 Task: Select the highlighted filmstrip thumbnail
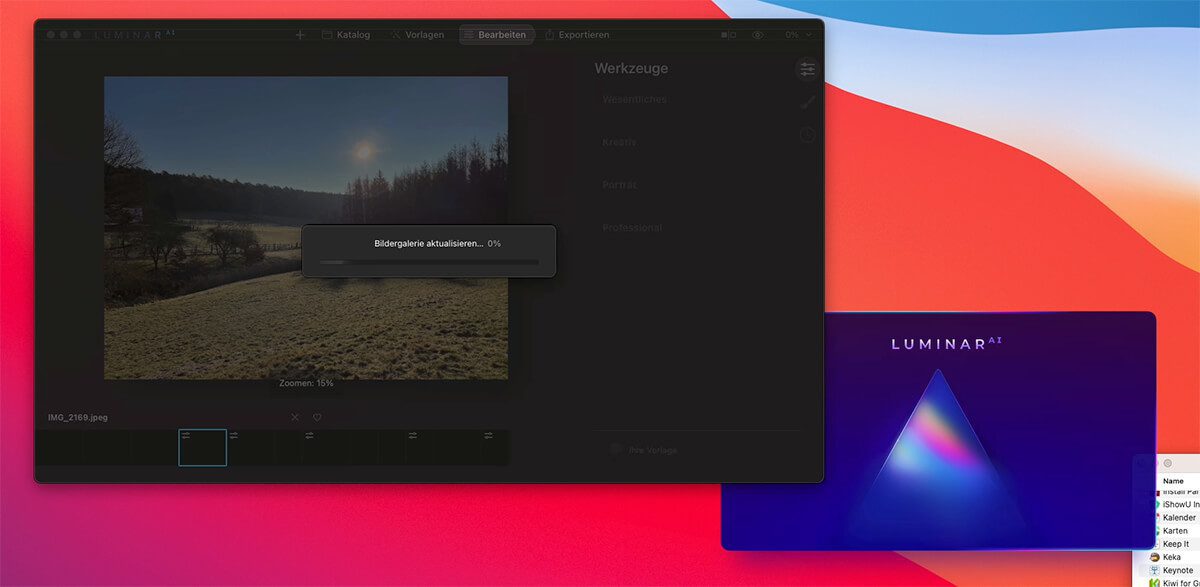tap(203, 447)
